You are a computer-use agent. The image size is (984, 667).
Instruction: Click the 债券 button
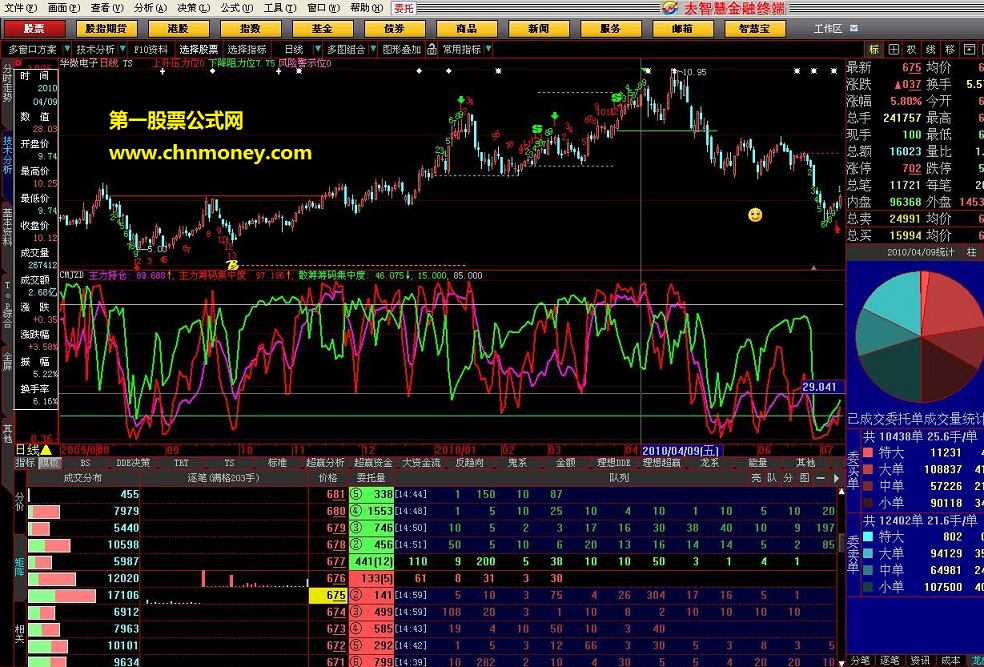coord(394,29)
